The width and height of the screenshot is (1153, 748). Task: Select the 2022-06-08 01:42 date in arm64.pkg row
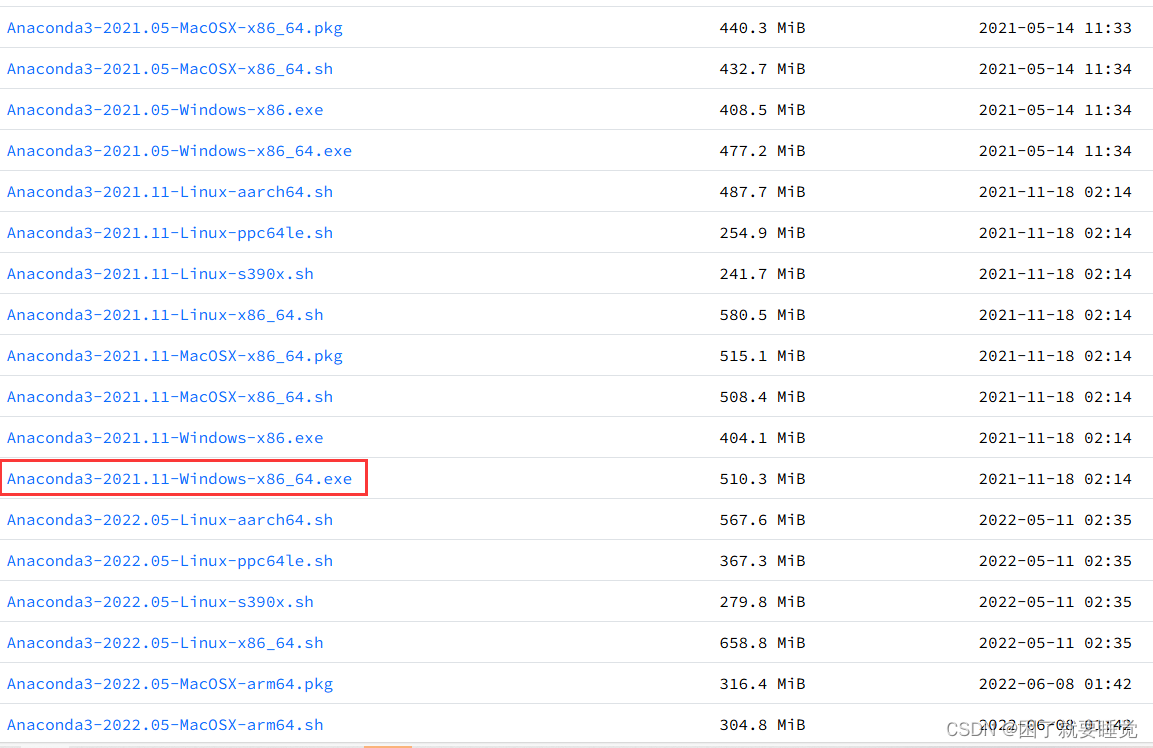pos(1055,684)
